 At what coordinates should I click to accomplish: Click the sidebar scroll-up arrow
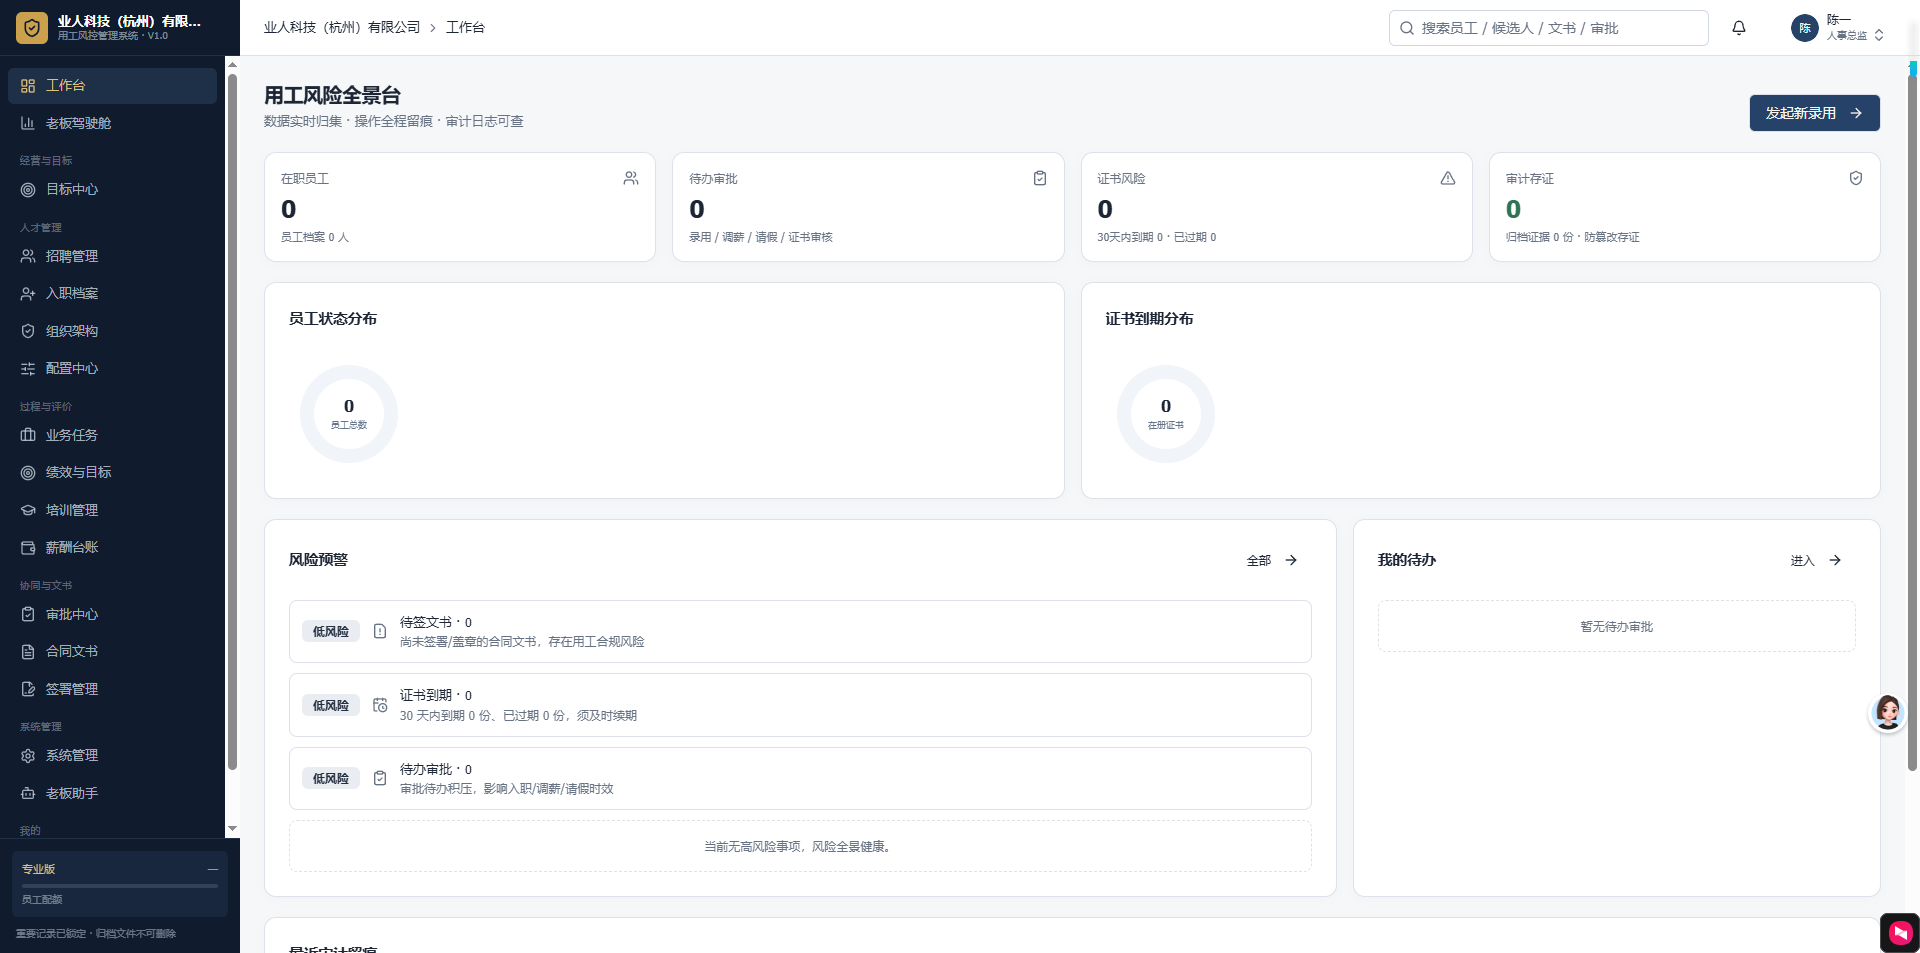[x=233, y=65]
